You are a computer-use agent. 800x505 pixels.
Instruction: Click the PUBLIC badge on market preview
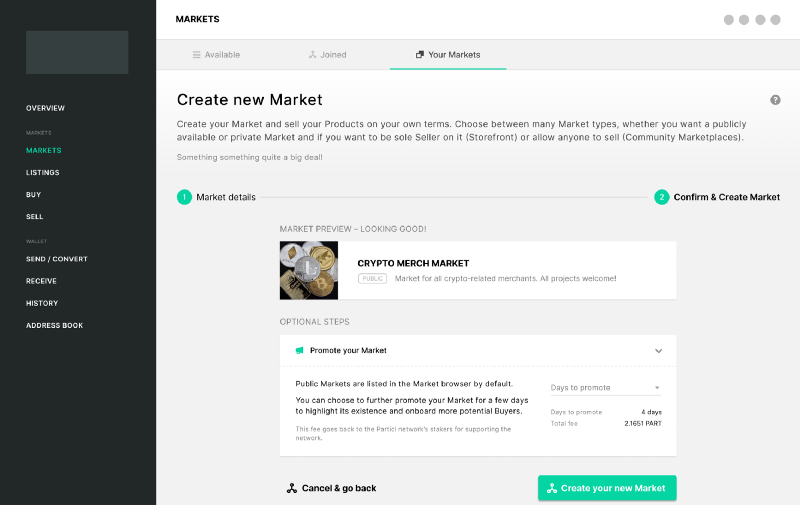[x=372, y=279]
